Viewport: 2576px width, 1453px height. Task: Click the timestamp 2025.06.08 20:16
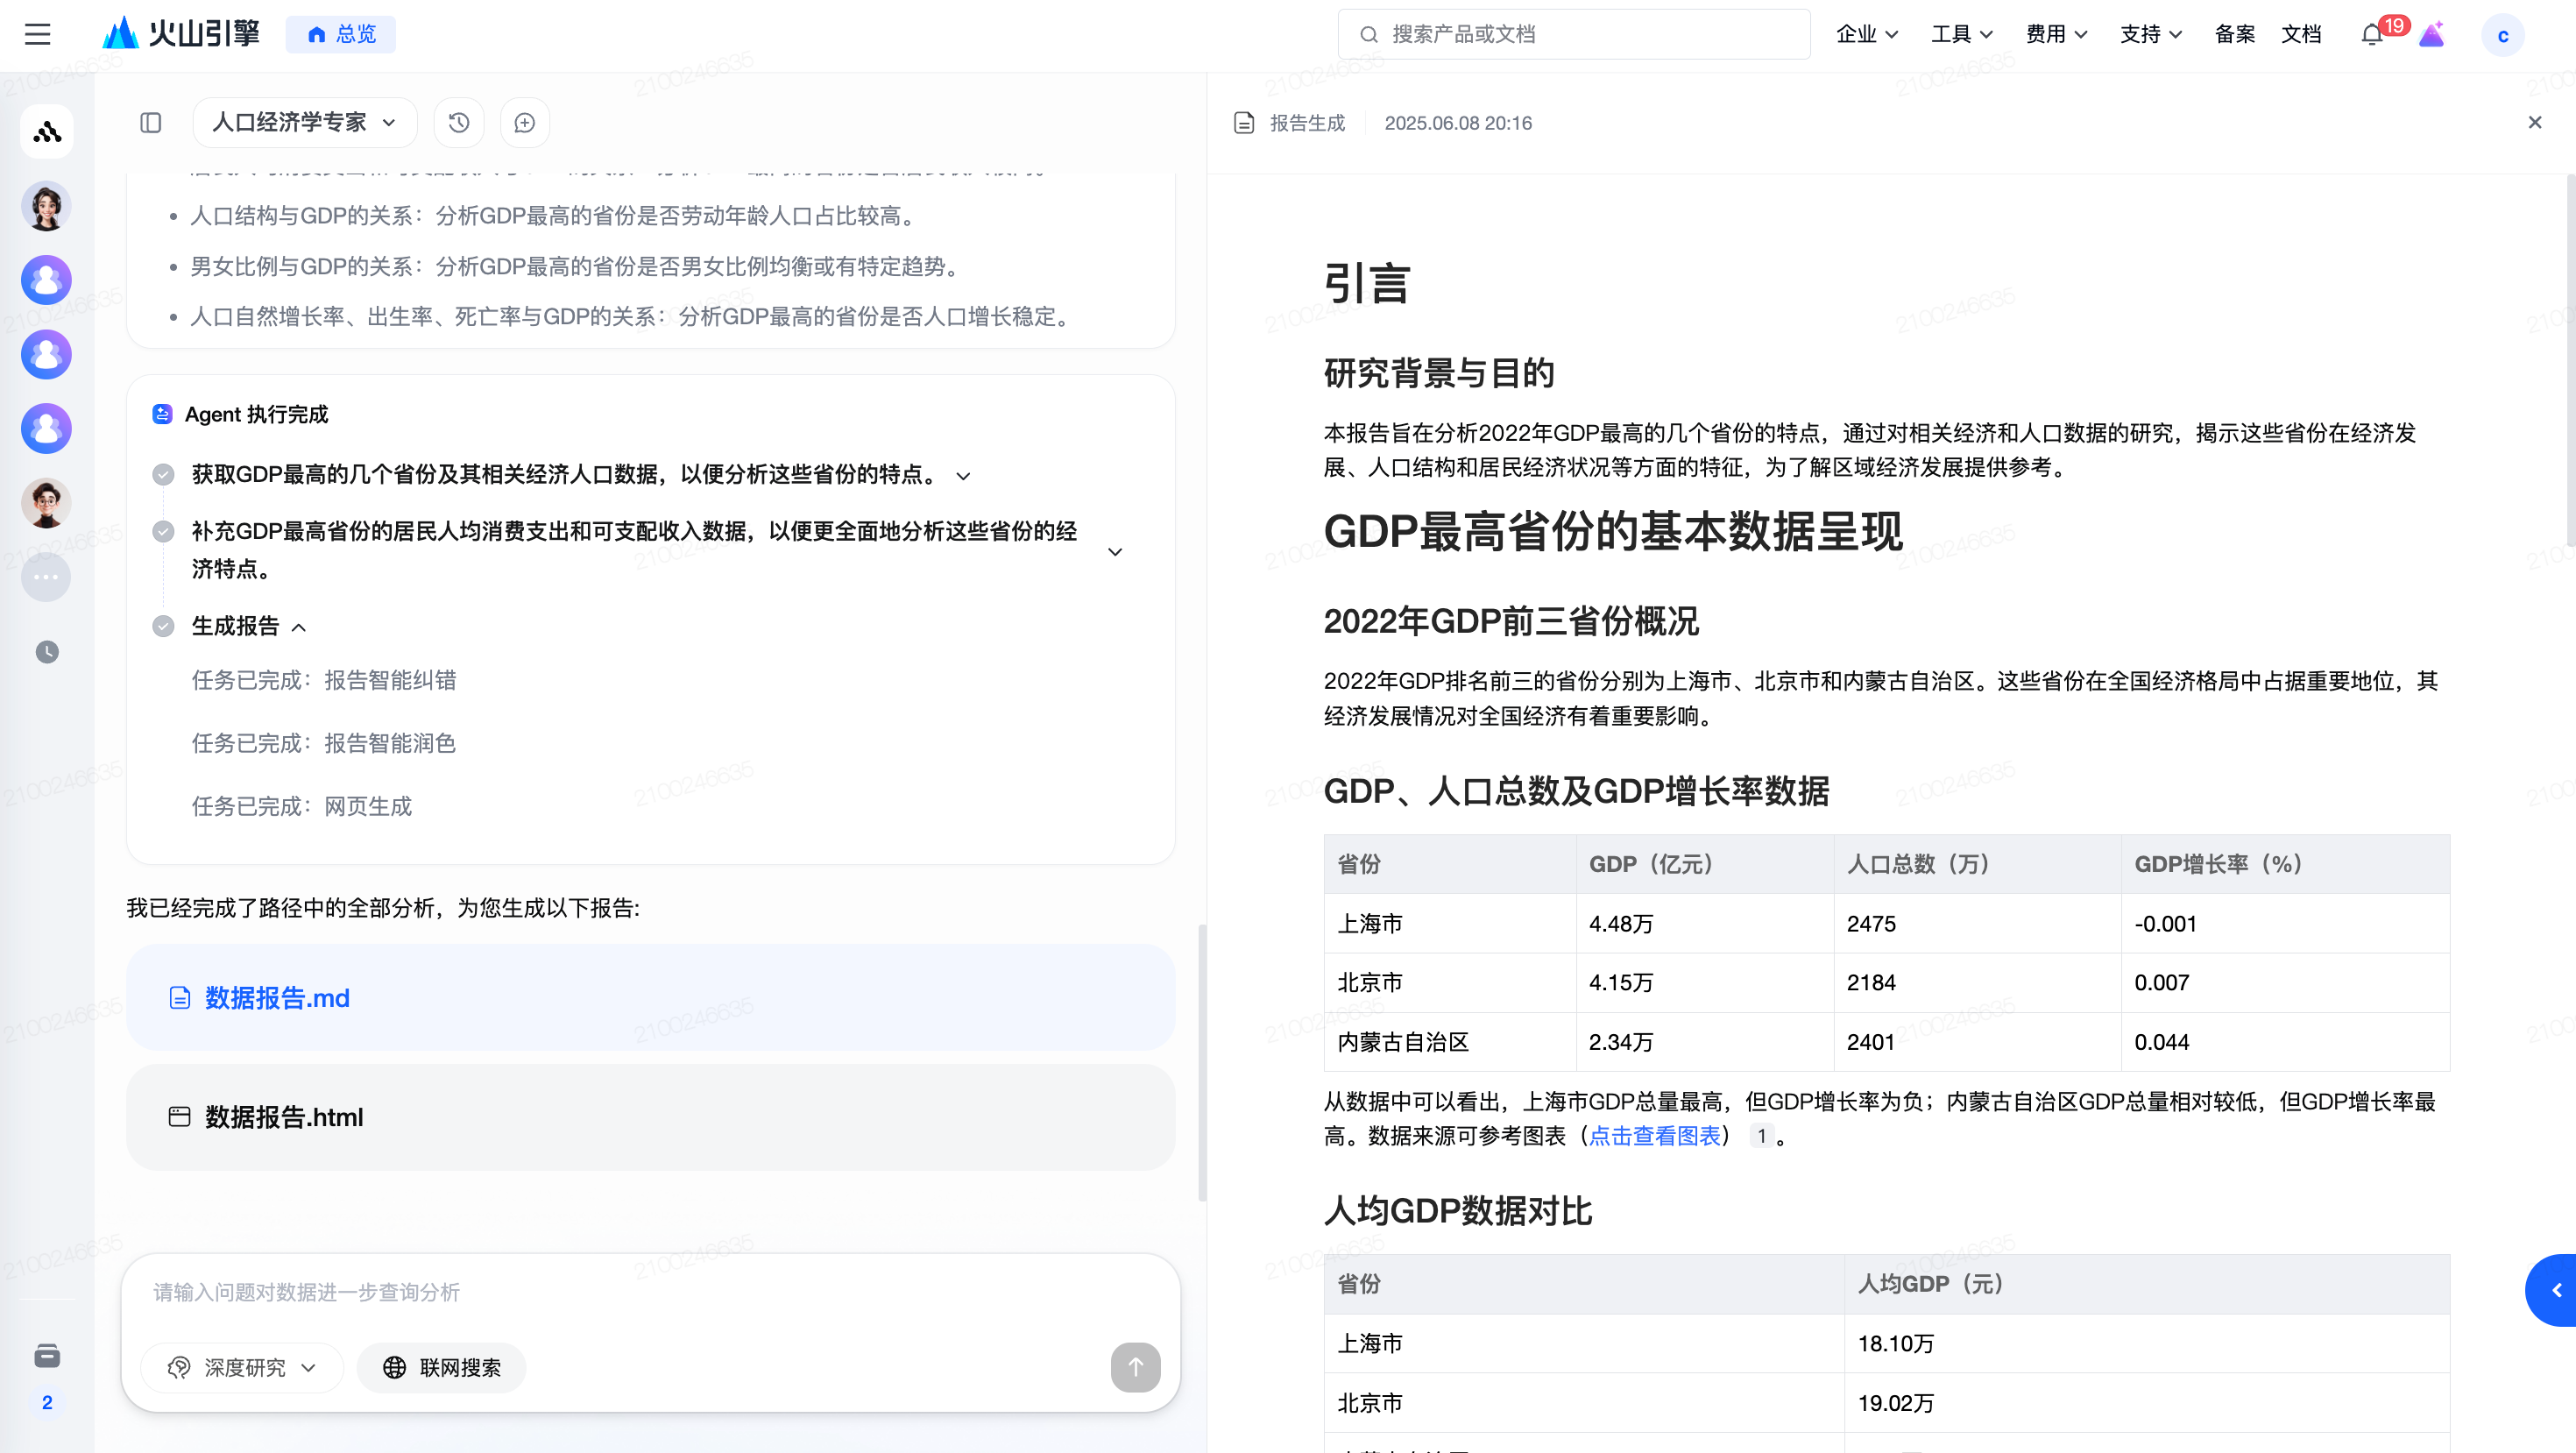click(x=1458, y=122)
